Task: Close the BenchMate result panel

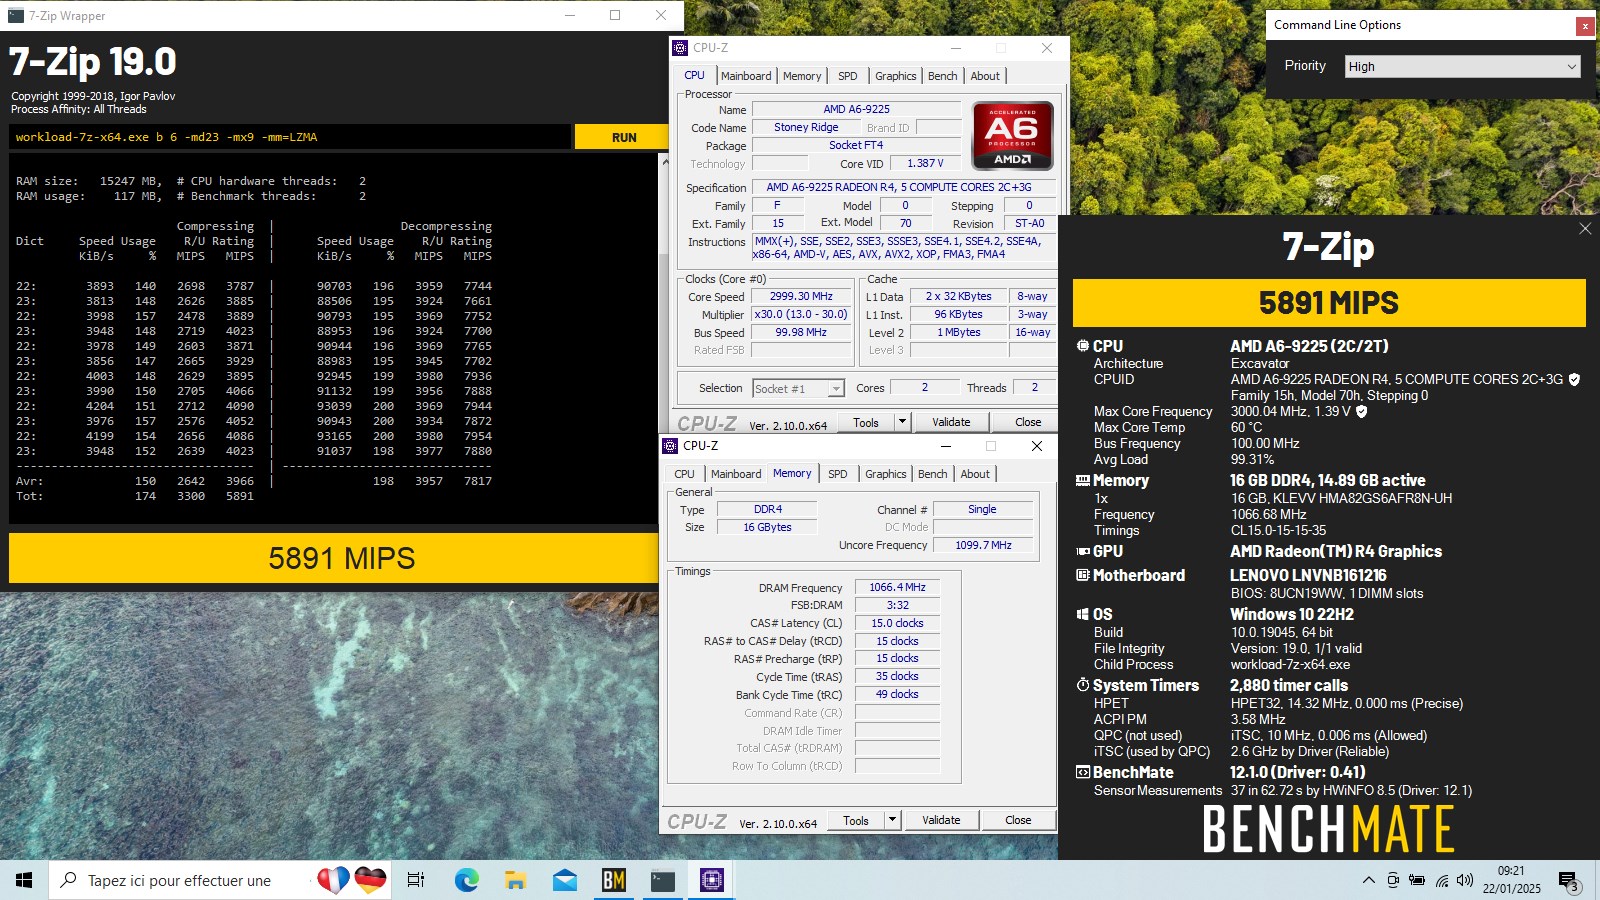Action: [1585, 229]
